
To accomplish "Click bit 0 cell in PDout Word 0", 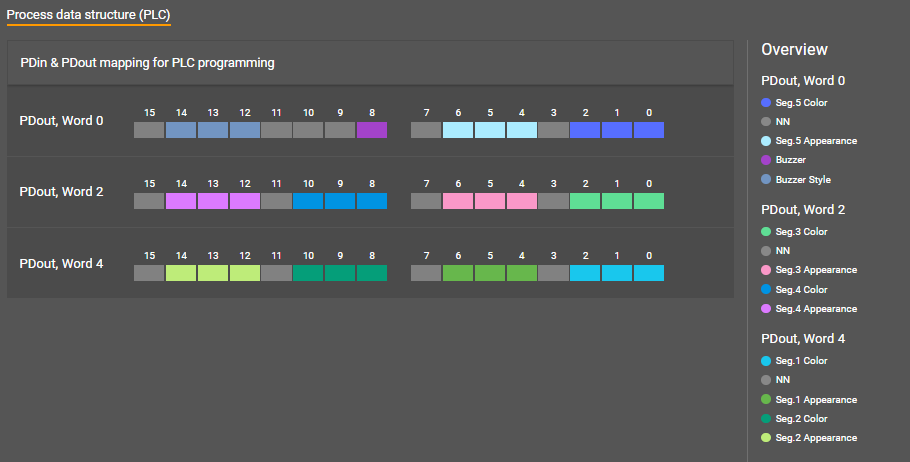I will tap(649, 130).
